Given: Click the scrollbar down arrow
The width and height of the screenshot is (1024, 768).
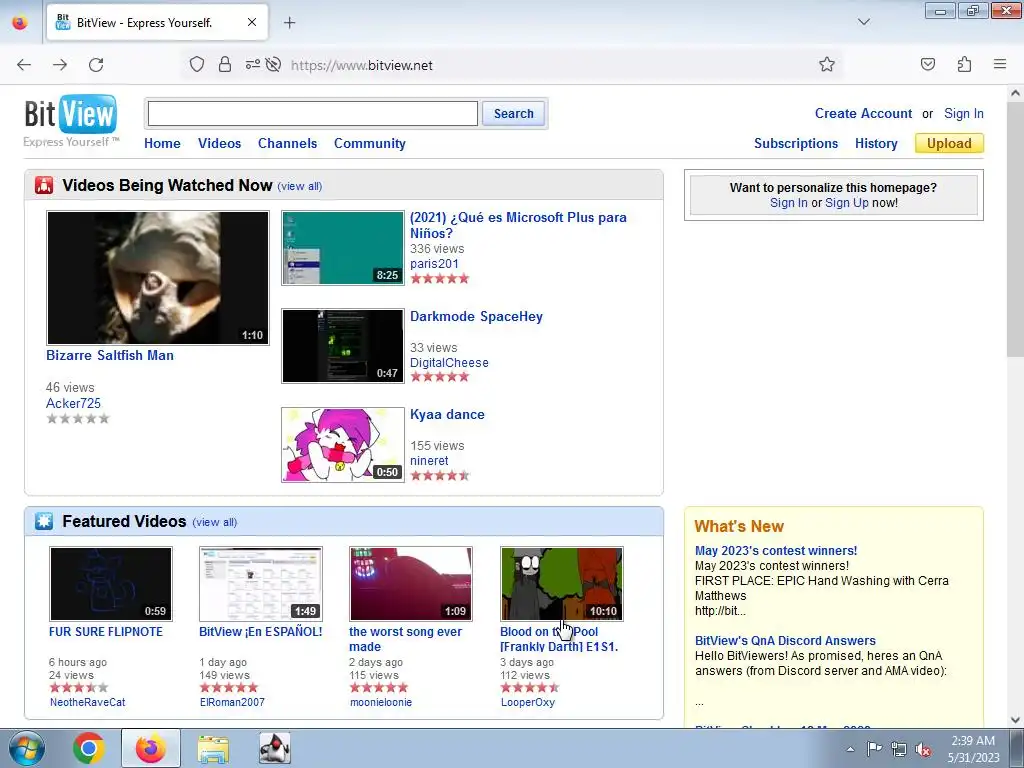Looking at the screenshot, I should pos(1015,720).
